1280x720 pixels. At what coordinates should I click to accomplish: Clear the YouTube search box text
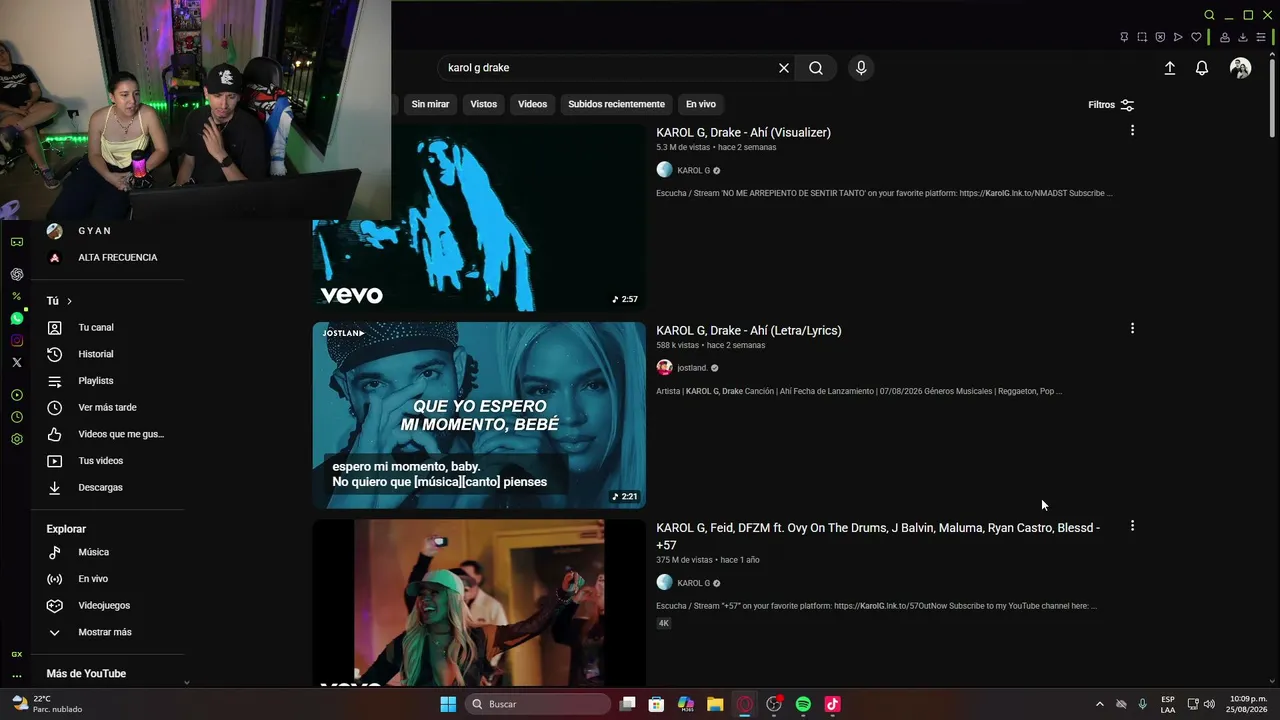tap(784, 68)
